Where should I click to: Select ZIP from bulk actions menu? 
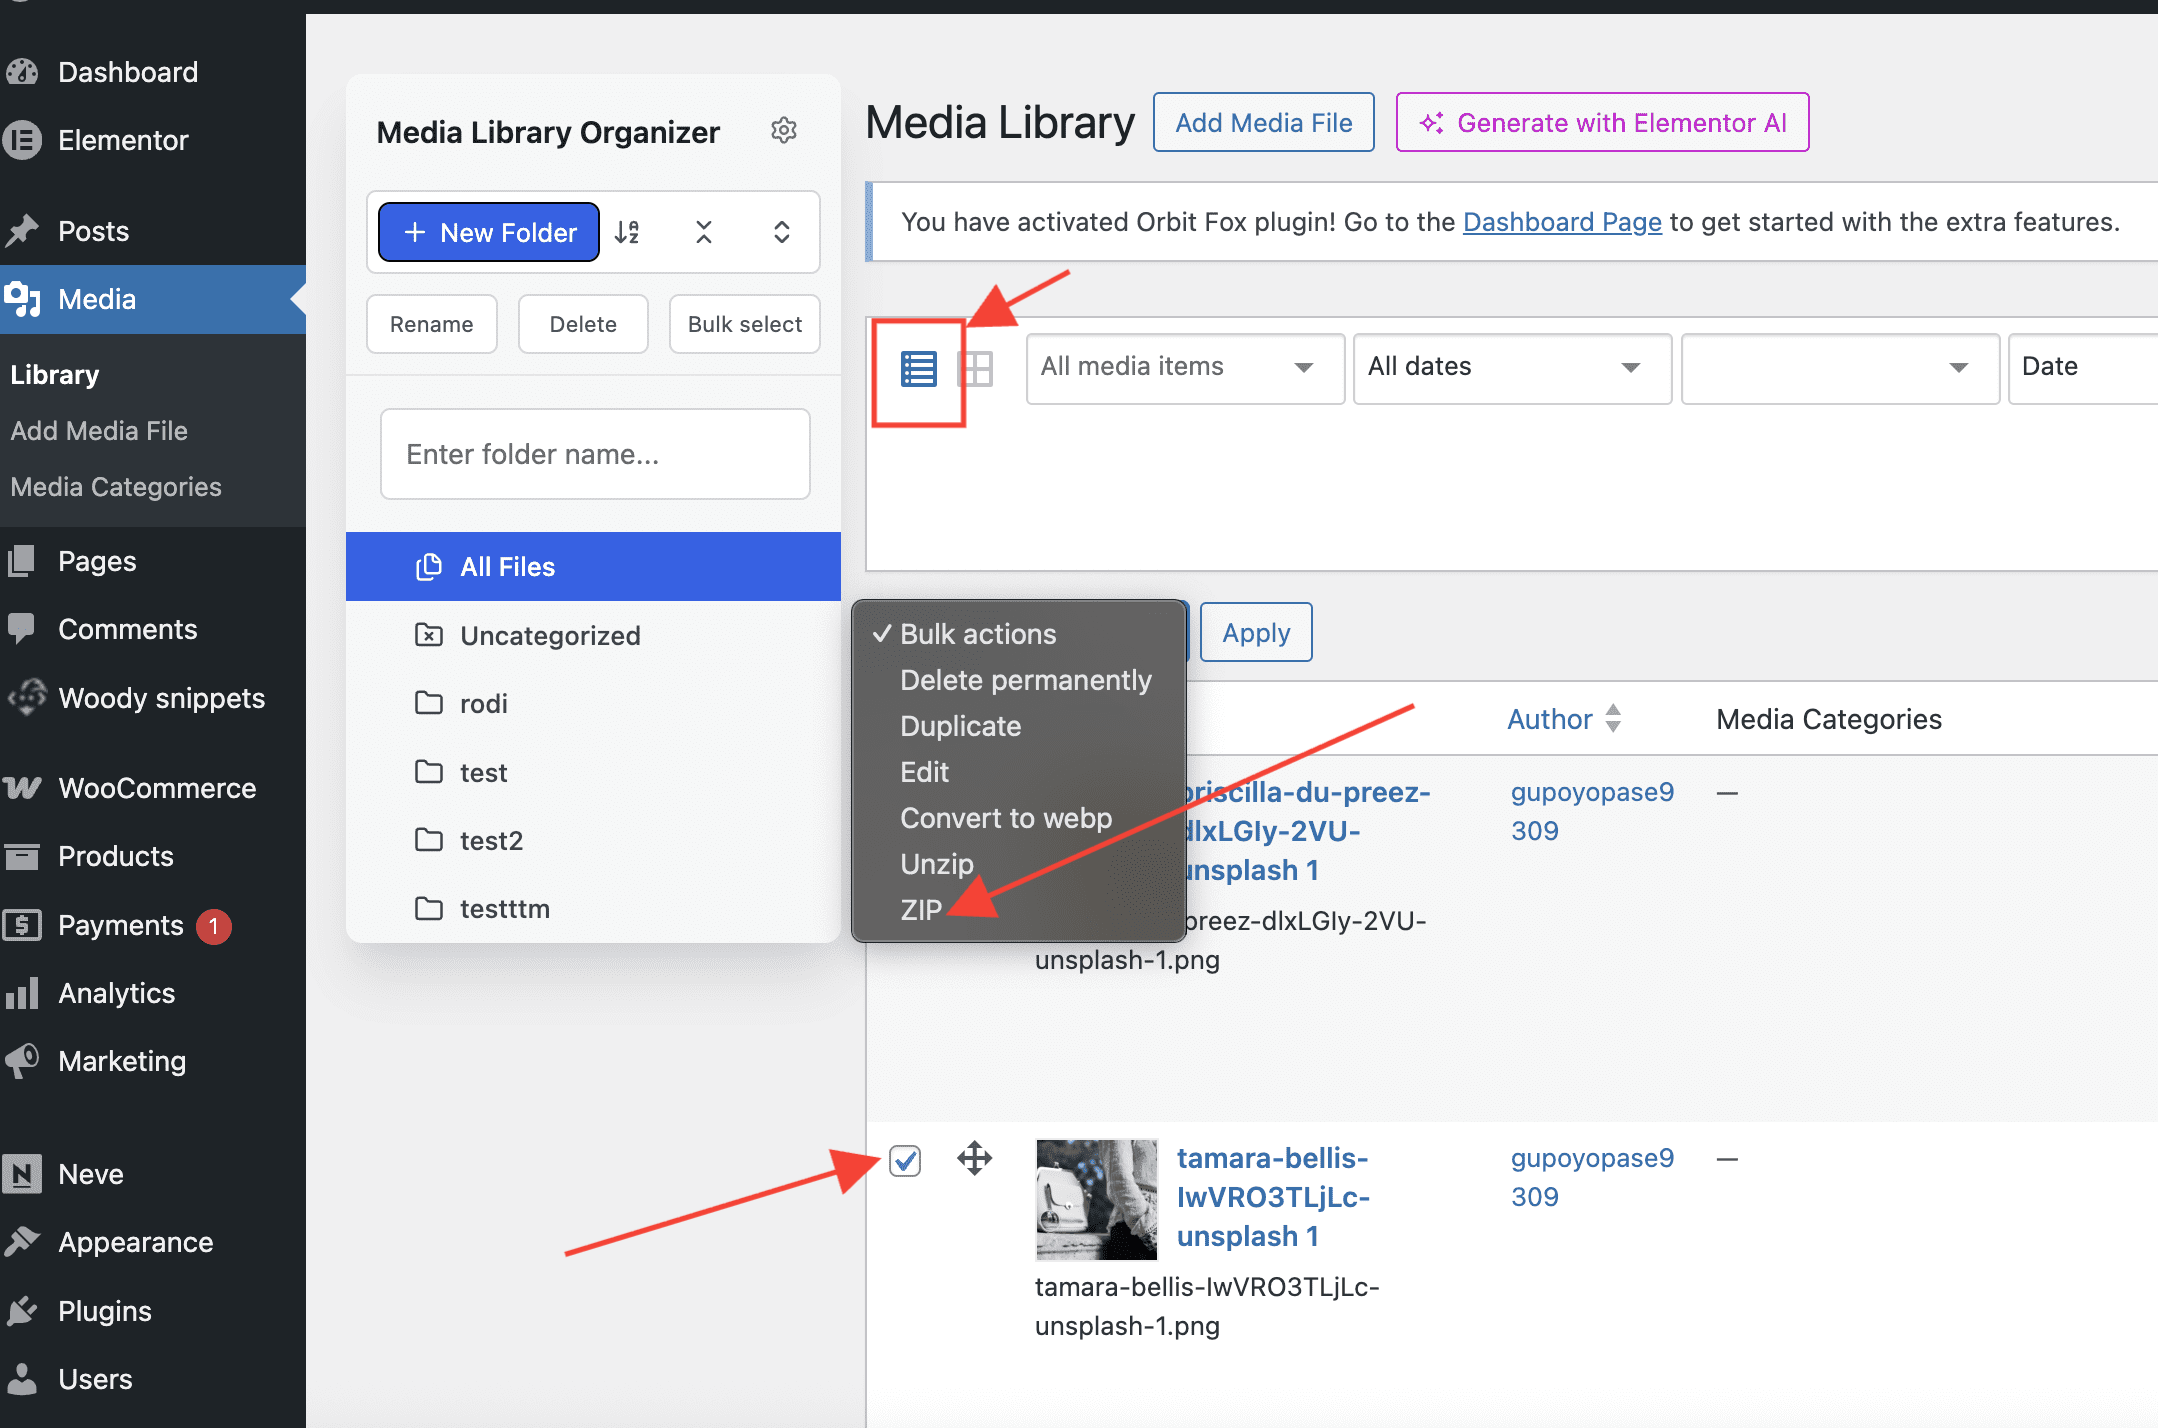921,910
